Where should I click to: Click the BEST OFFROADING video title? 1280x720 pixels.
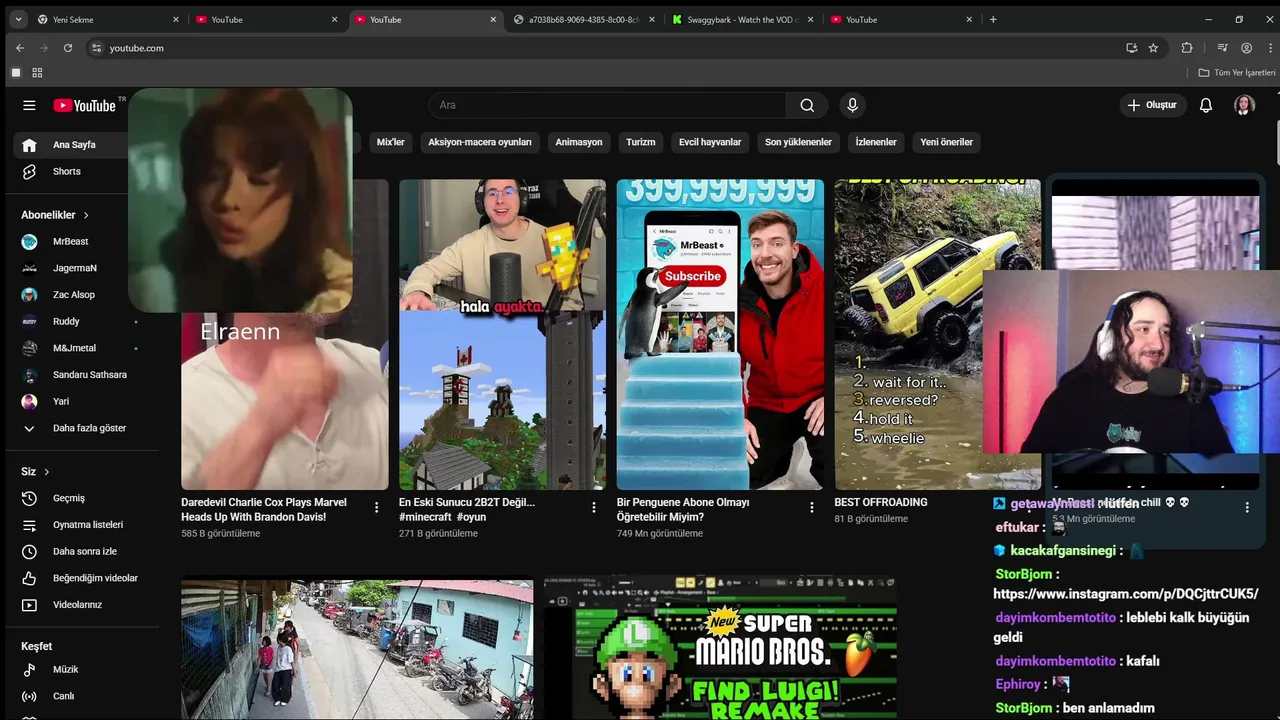881,503
